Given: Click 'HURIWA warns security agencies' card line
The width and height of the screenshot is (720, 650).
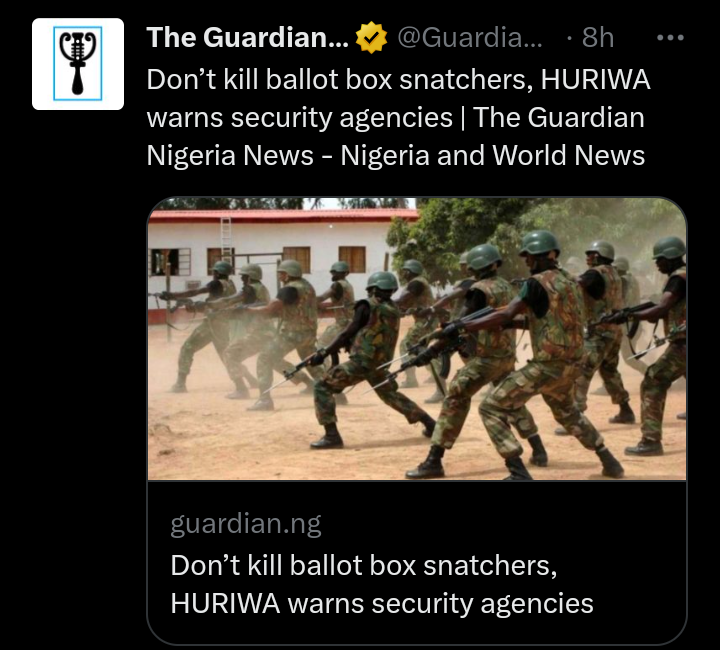Looking at the screenshot, I should tap(382, 603).
